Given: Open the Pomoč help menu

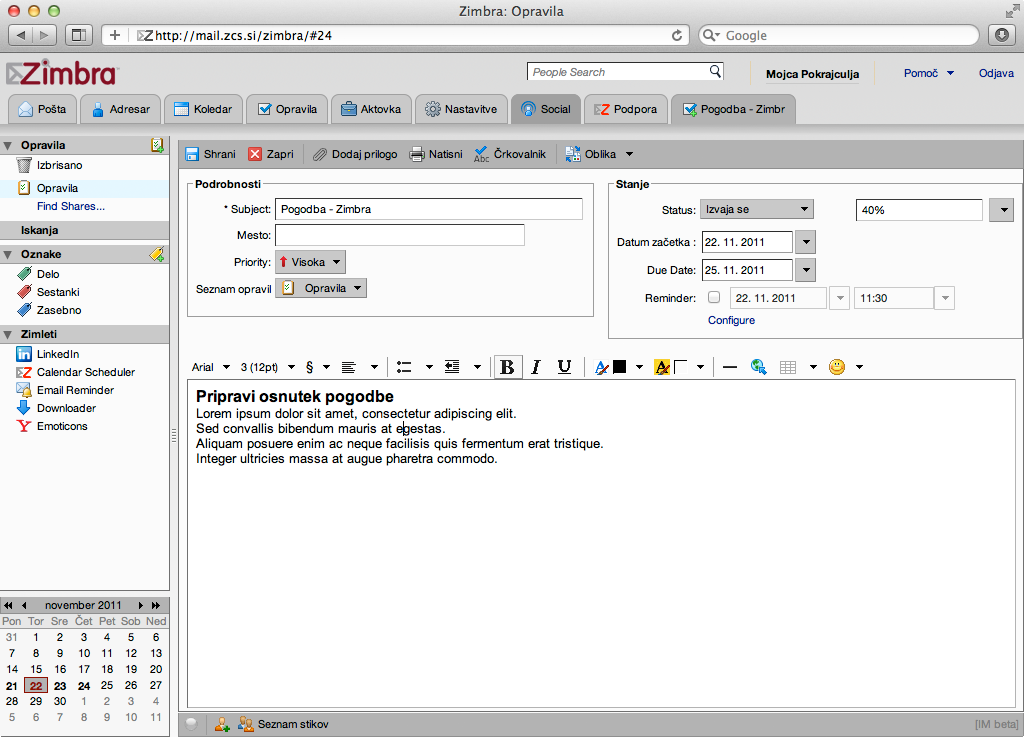Looking at the screenshot, I should tap(929, 73).
